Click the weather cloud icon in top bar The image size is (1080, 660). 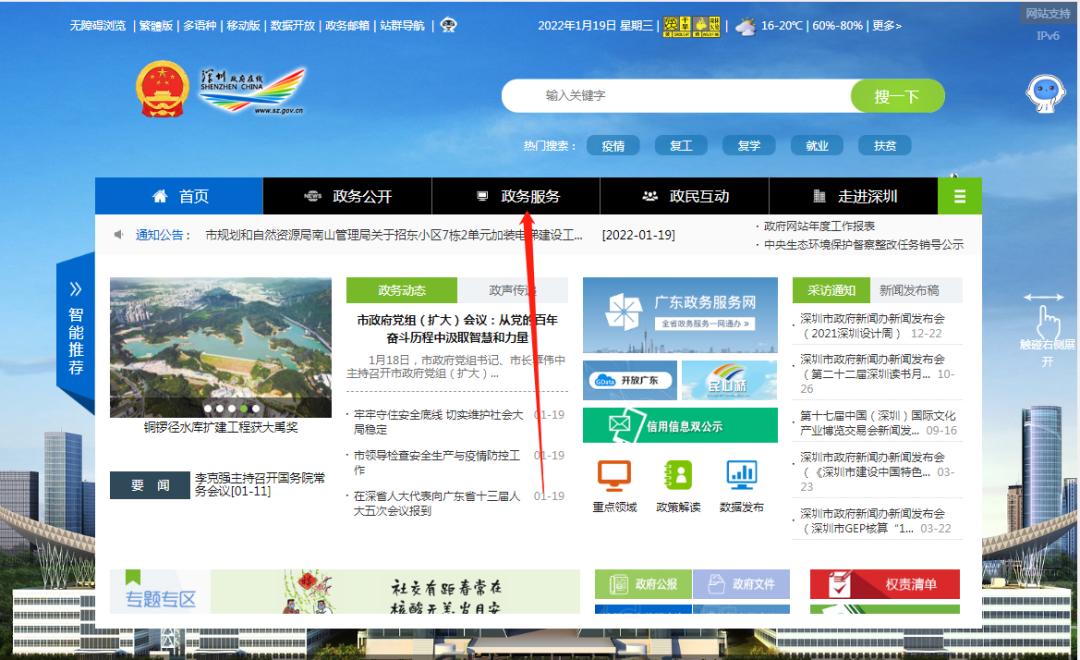pos(745,26)
